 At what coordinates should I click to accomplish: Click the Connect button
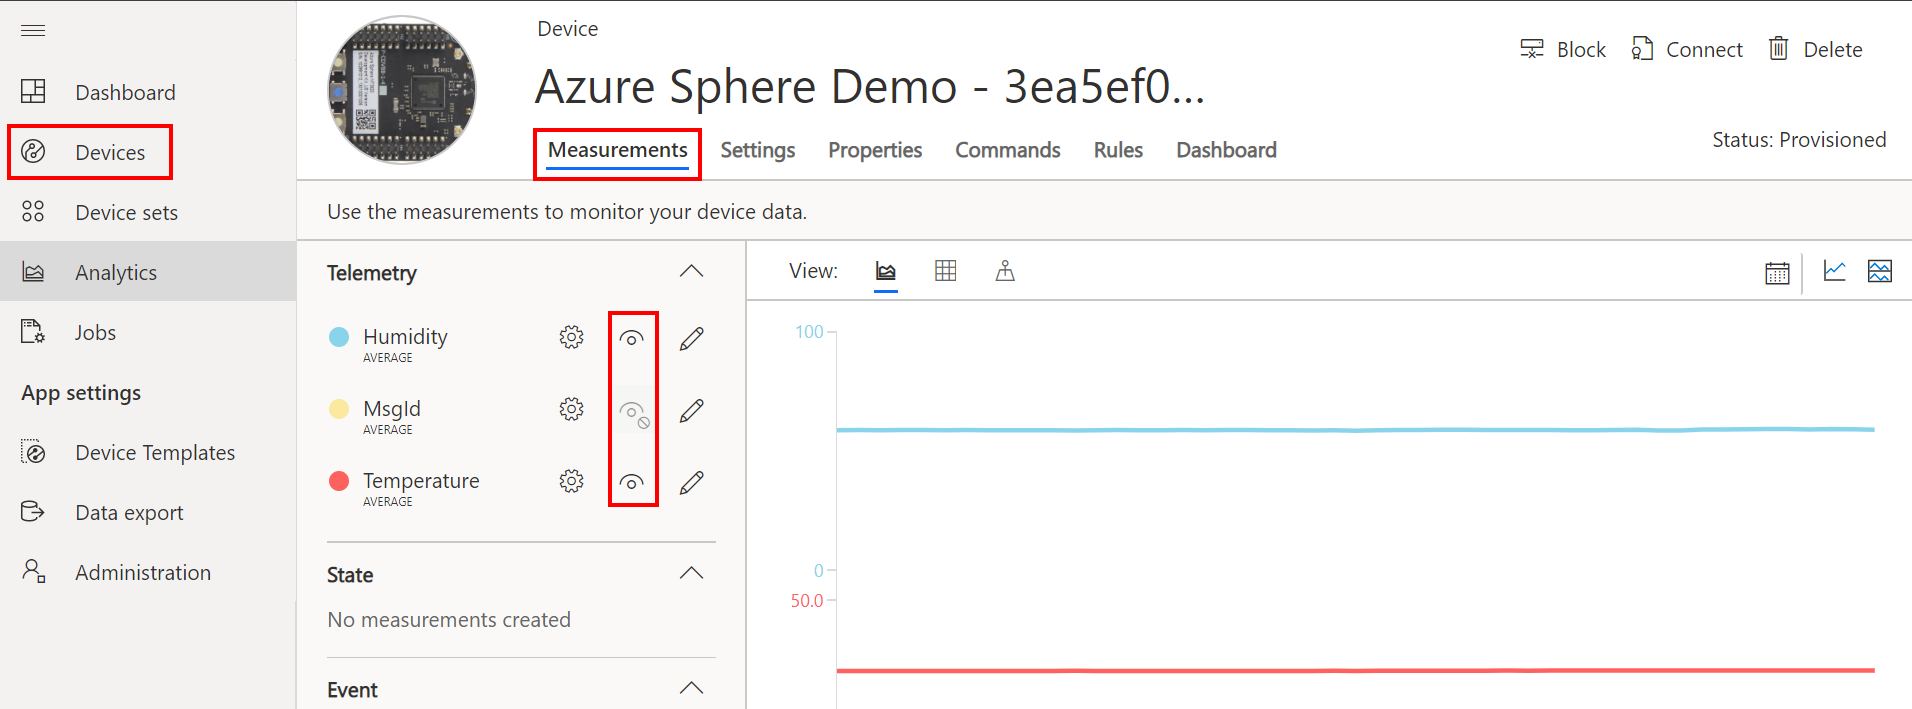coord(1687,49)
